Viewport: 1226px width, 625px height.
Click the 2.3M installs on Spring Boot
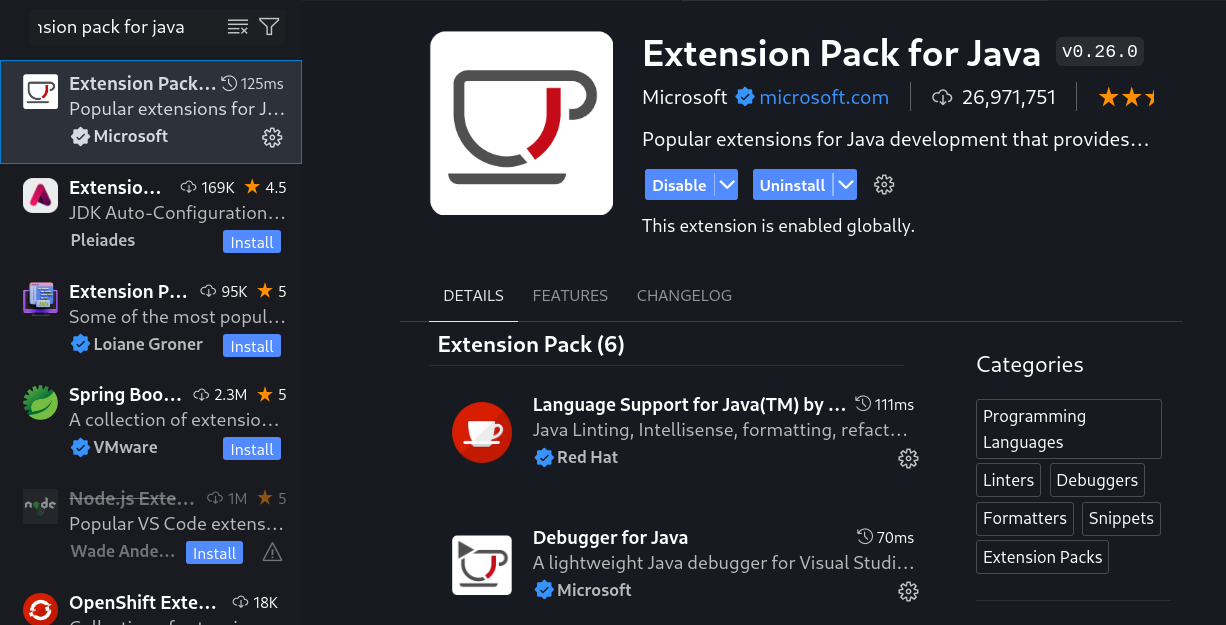click(231, 395)
